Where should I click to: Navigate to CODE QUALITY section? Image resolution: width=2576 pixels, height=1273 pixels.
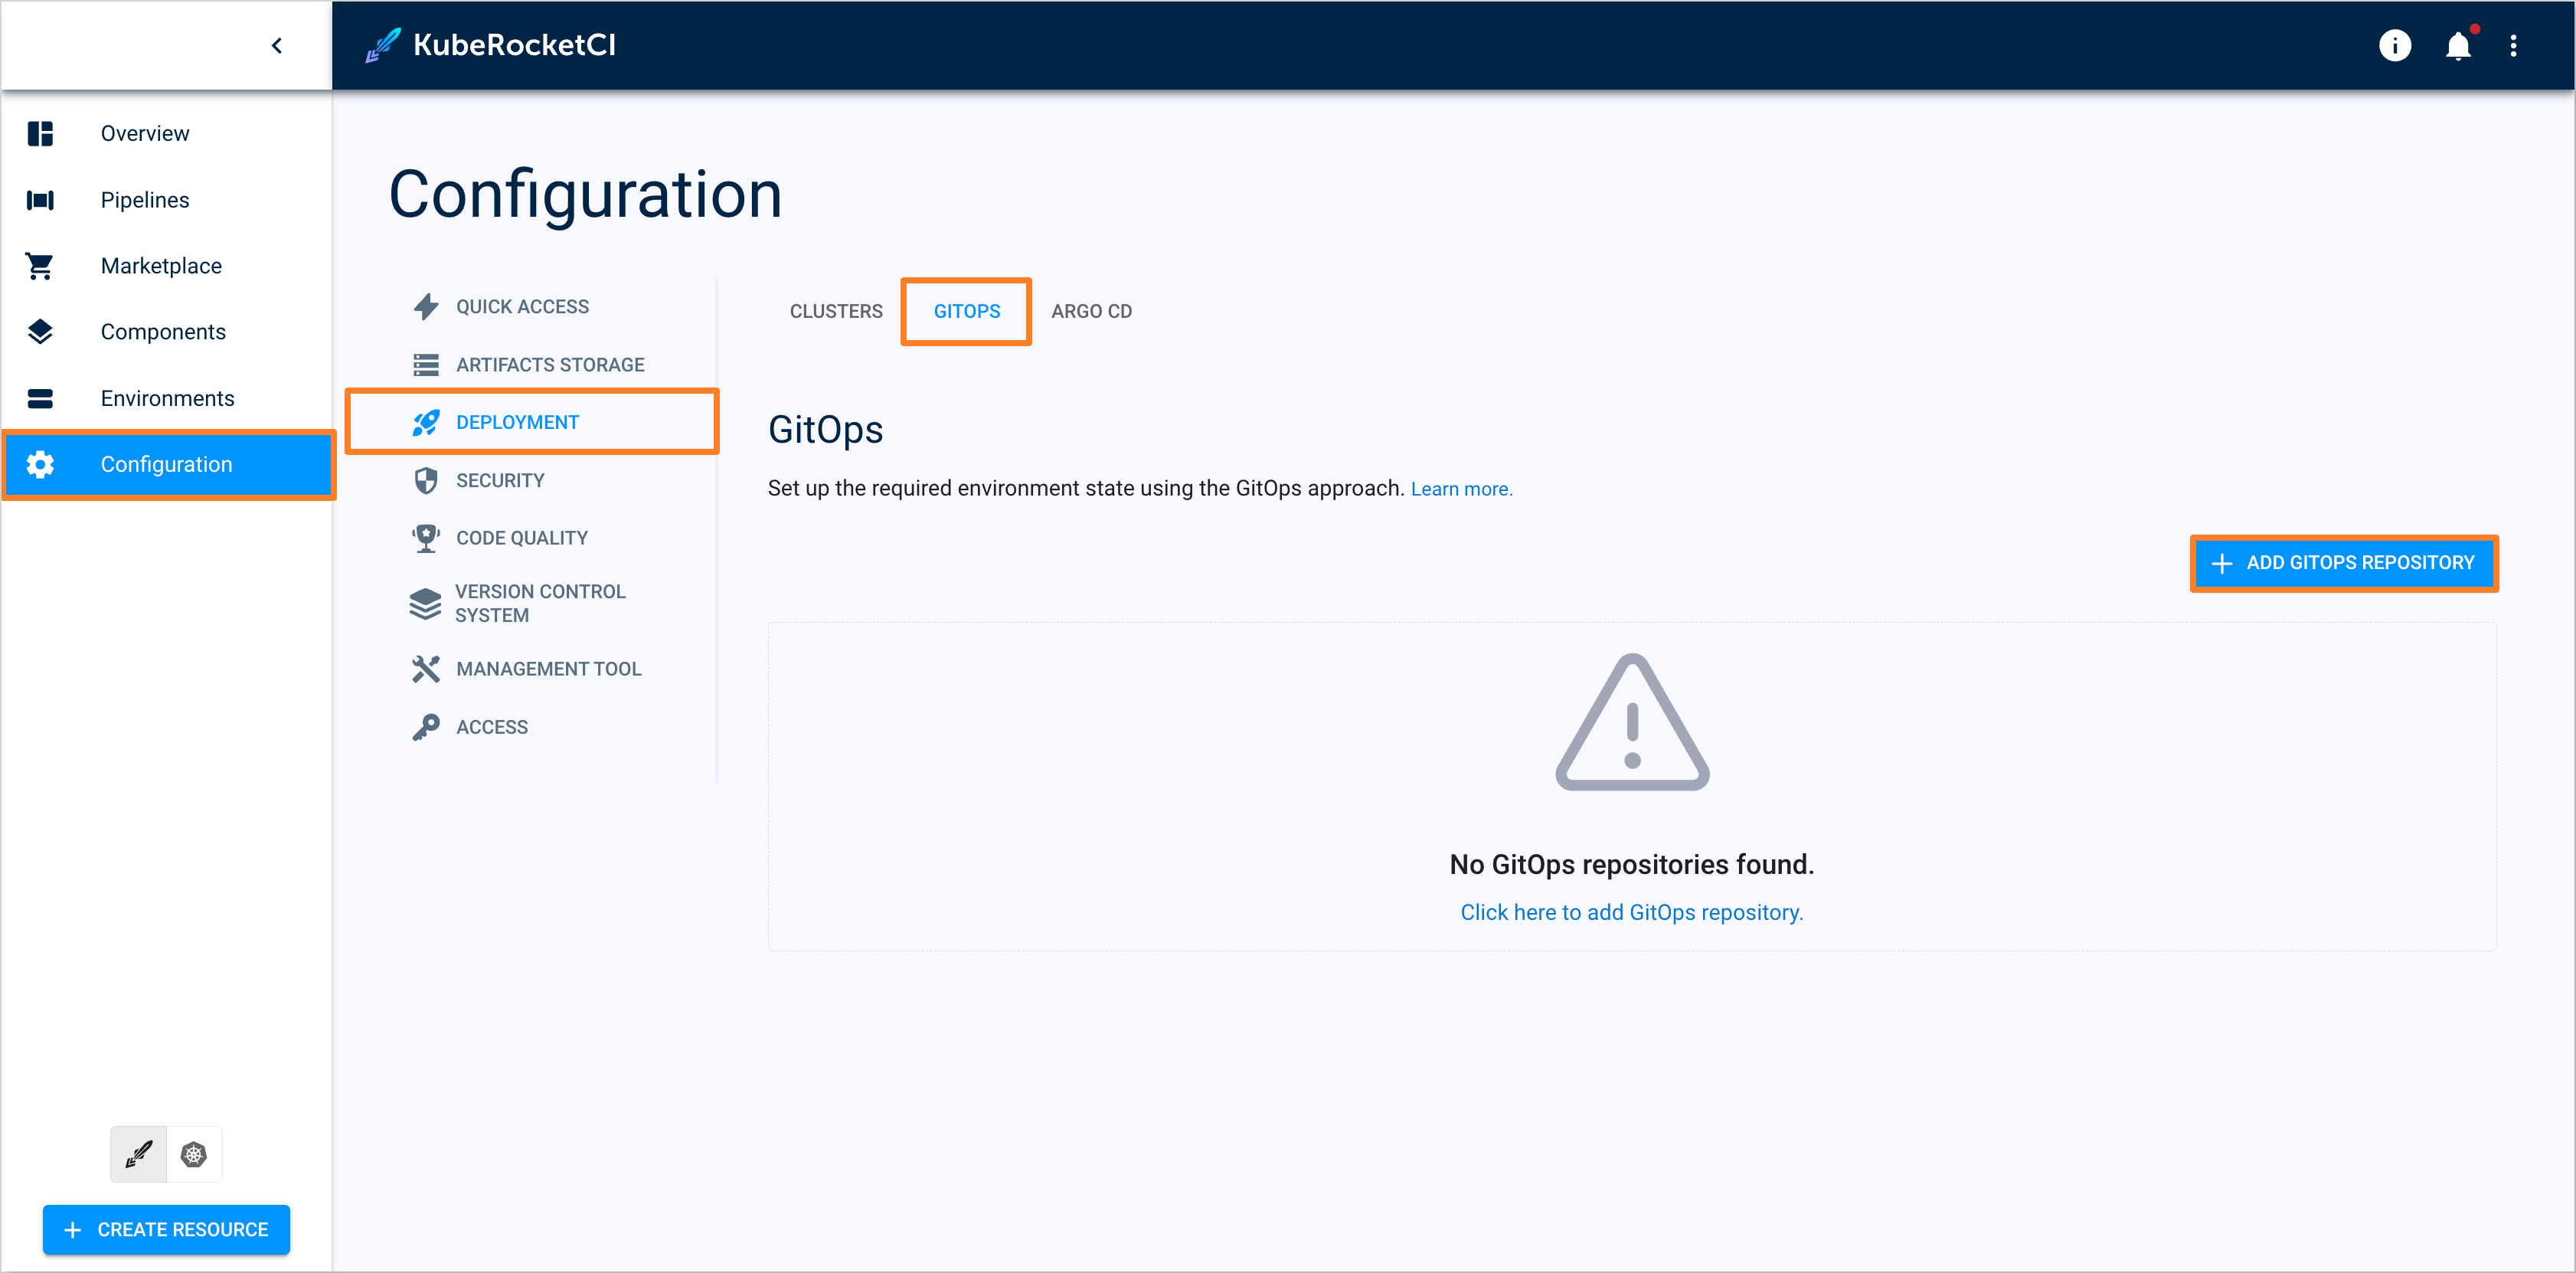coord(521,537)
